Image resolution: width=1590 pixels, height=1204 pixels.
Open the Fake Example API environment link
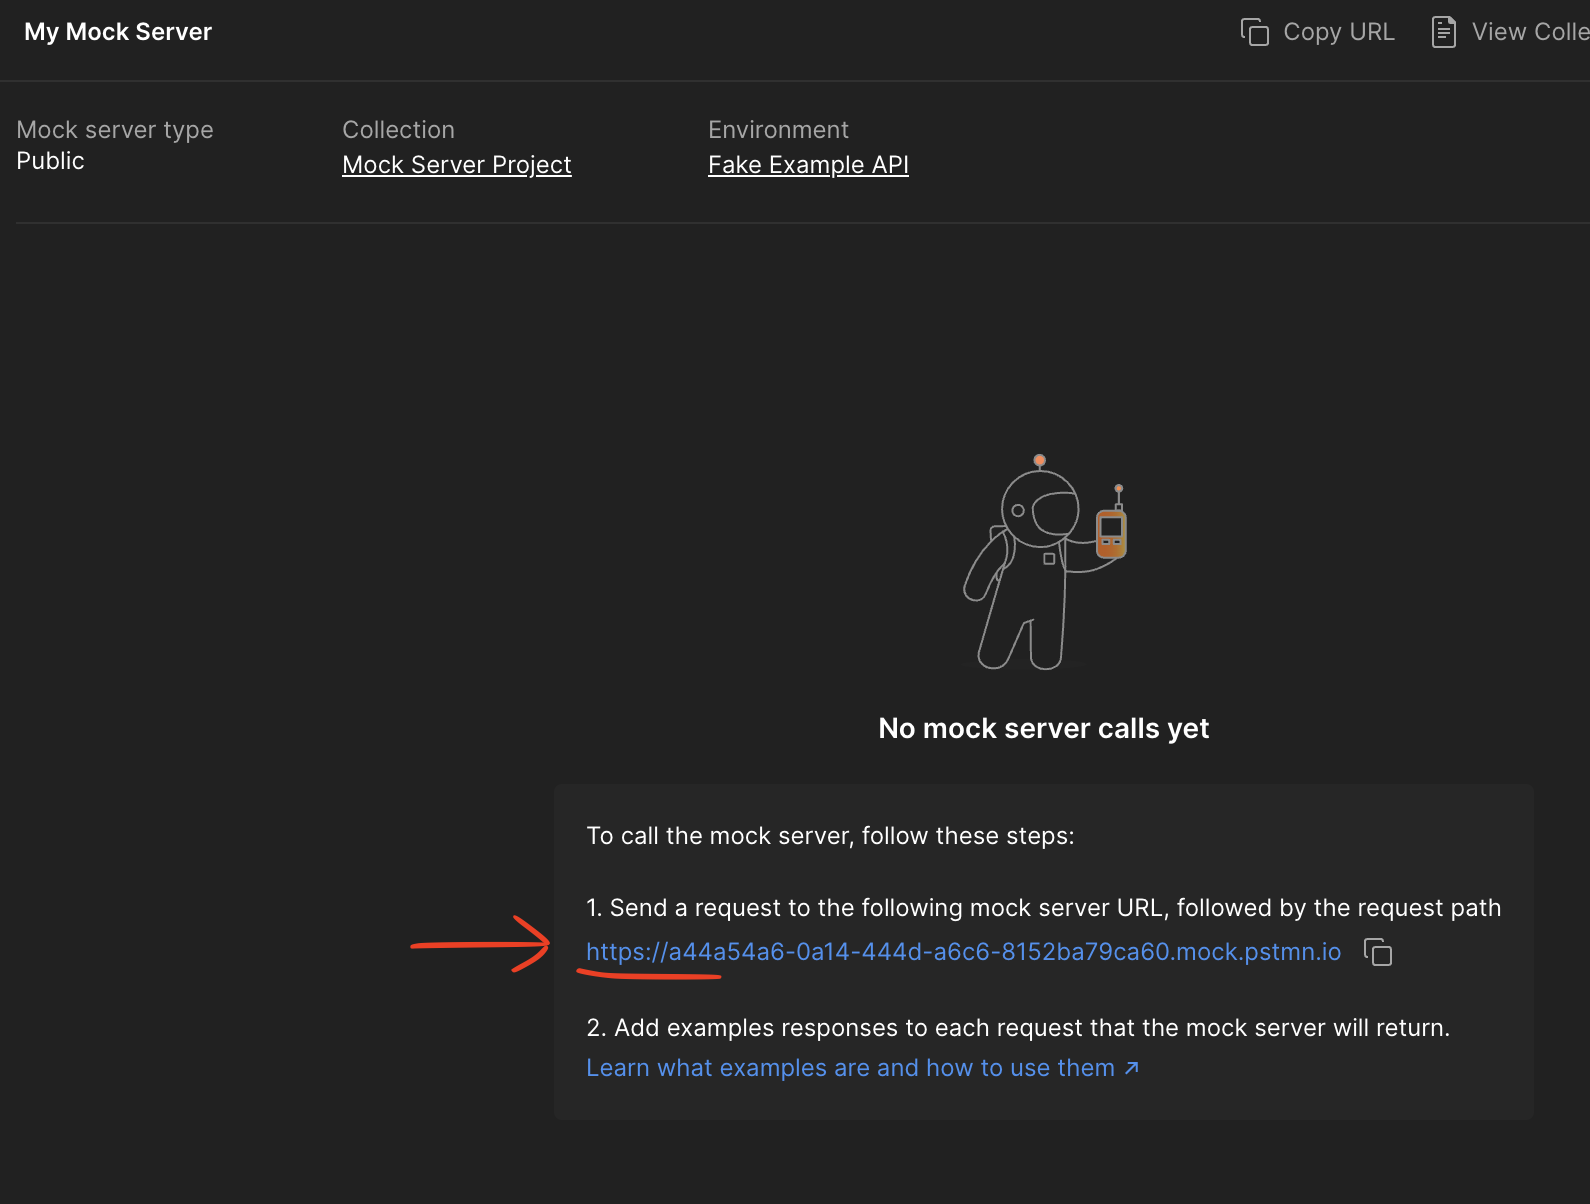tap(808, 165)
